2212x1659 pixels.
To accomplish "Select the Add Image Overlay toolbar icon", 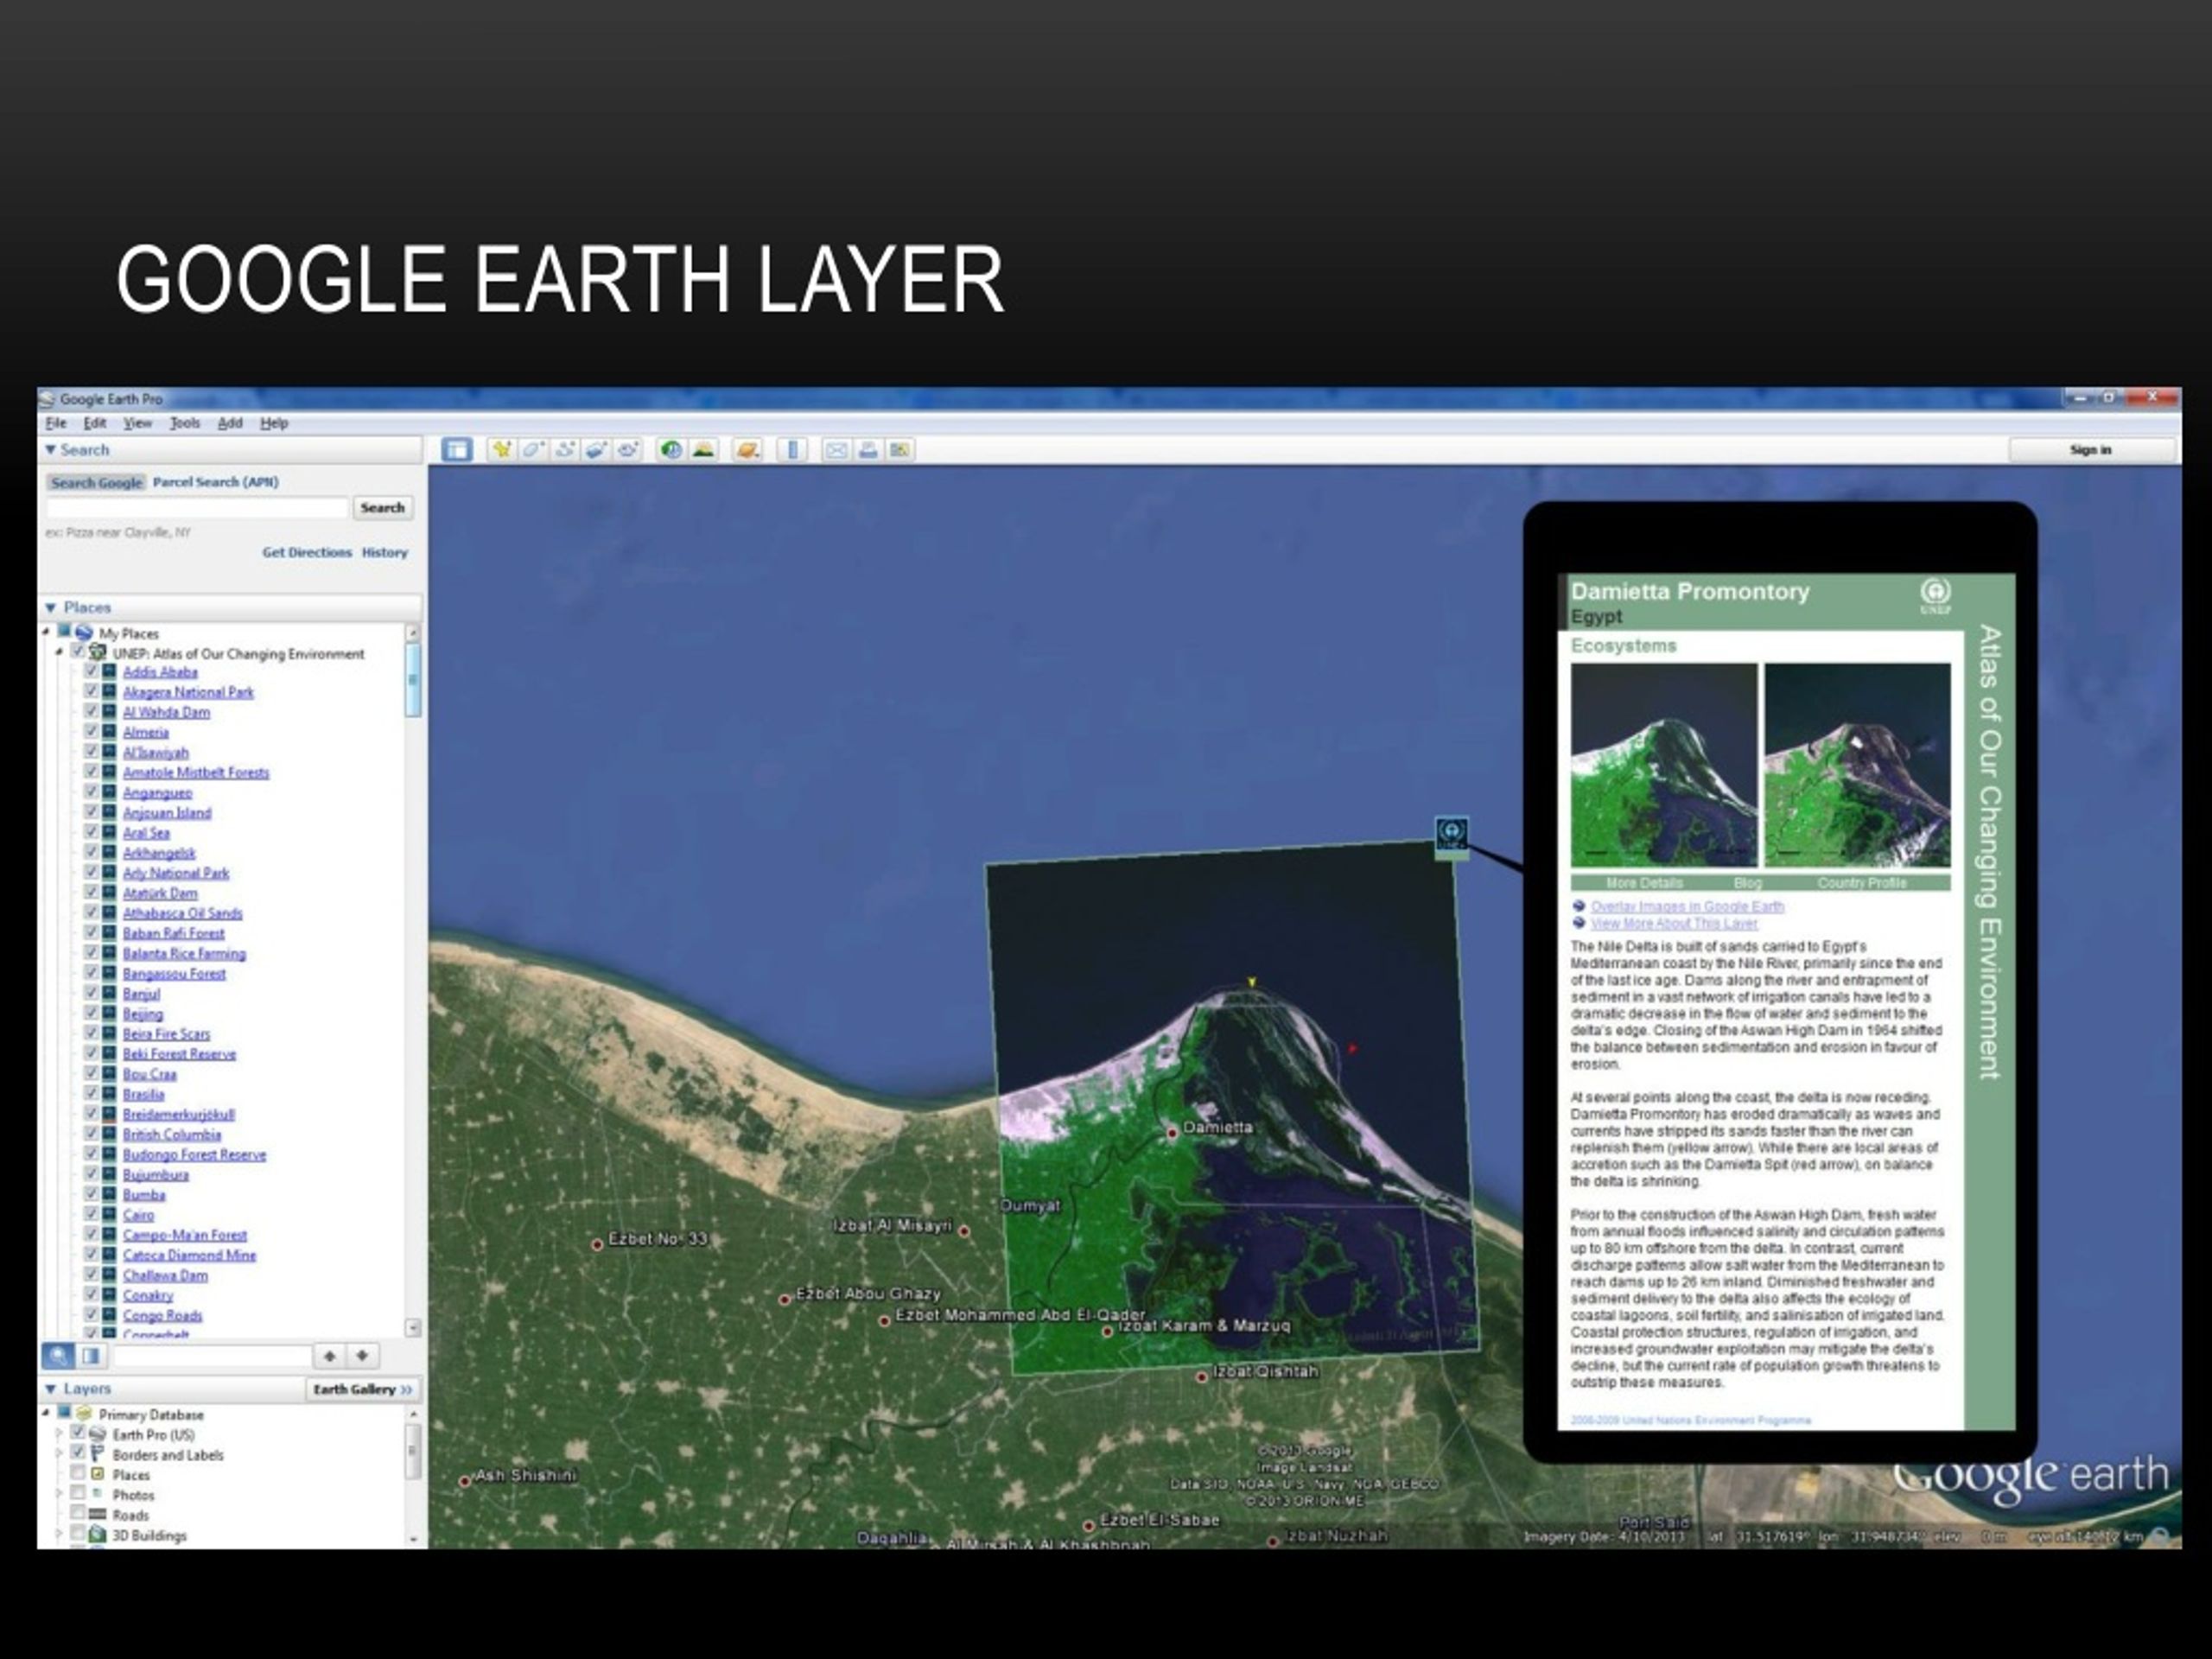I will (x=596, y=450).
